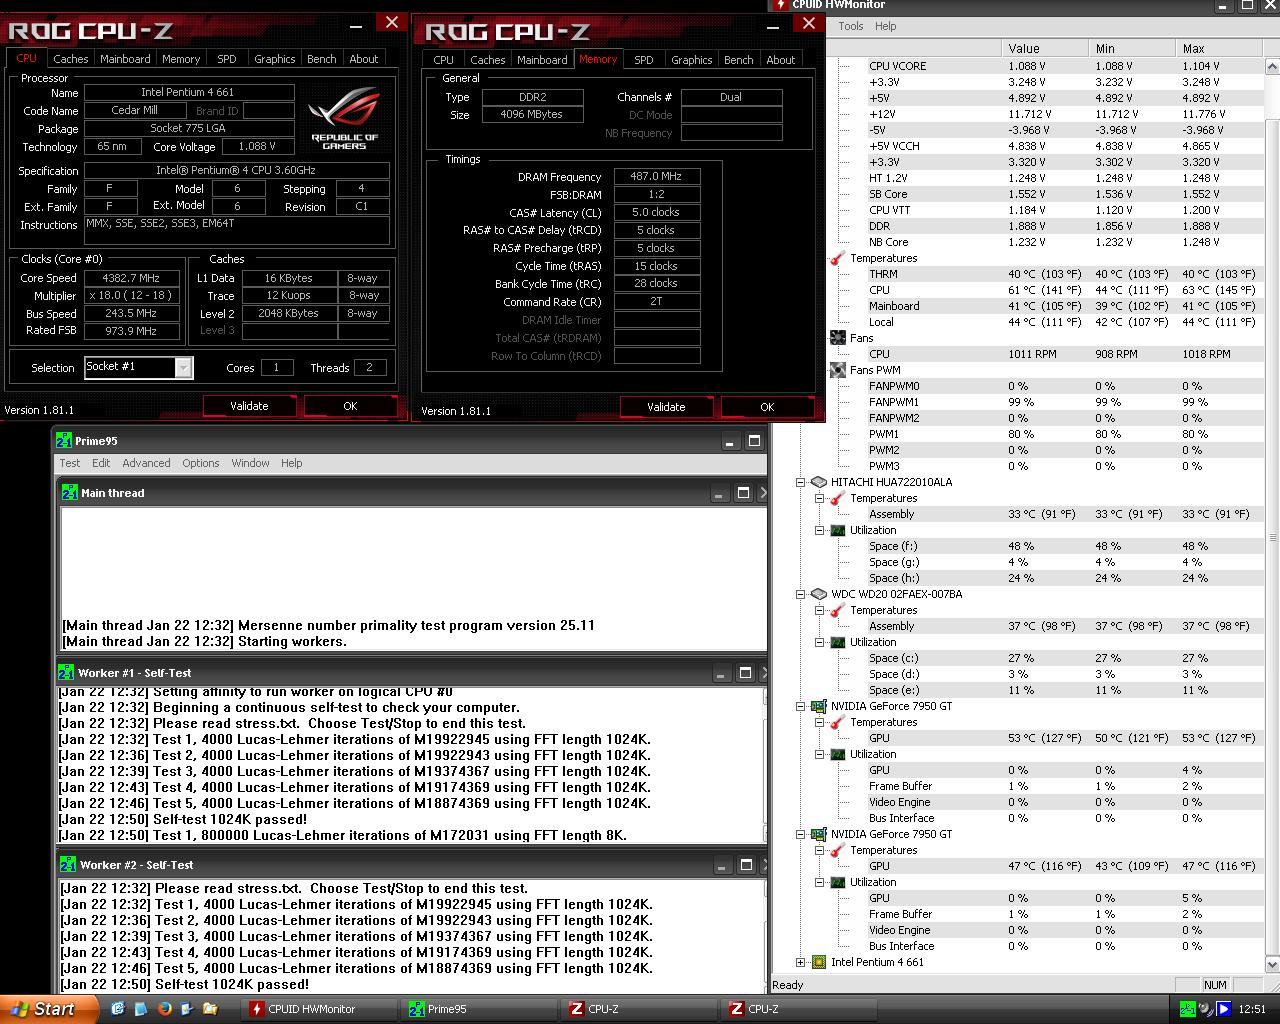Click the blue notepad quick launch icon

tap(141, 1009)
